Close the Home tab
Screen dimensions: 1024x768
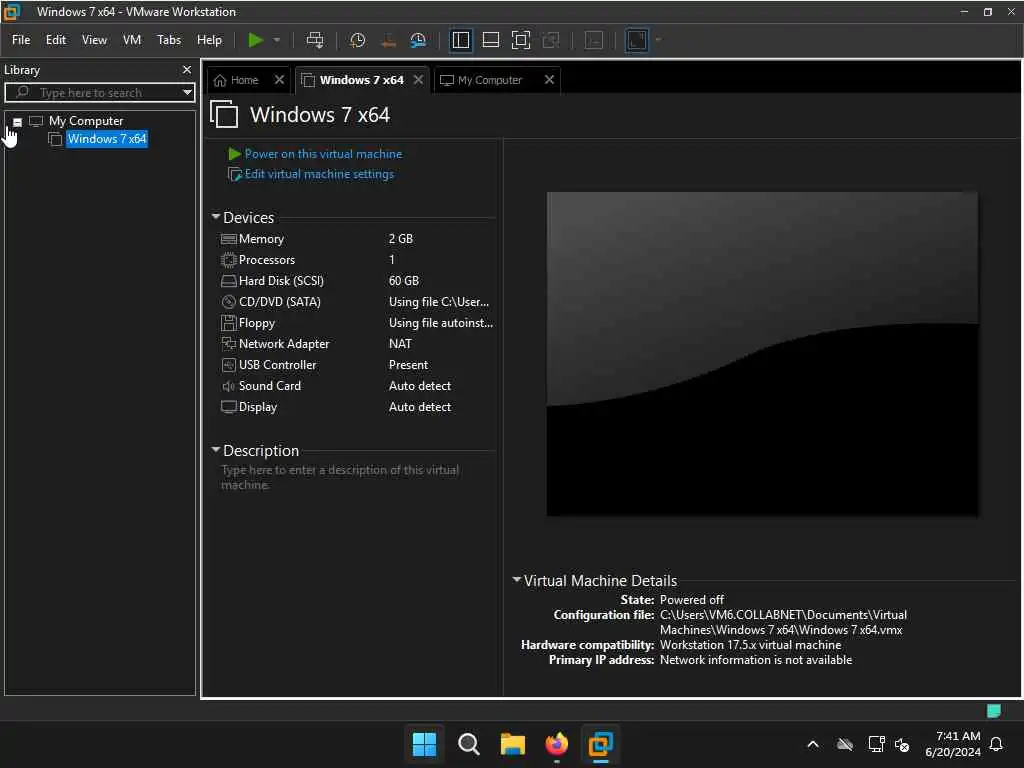(280, 79)
